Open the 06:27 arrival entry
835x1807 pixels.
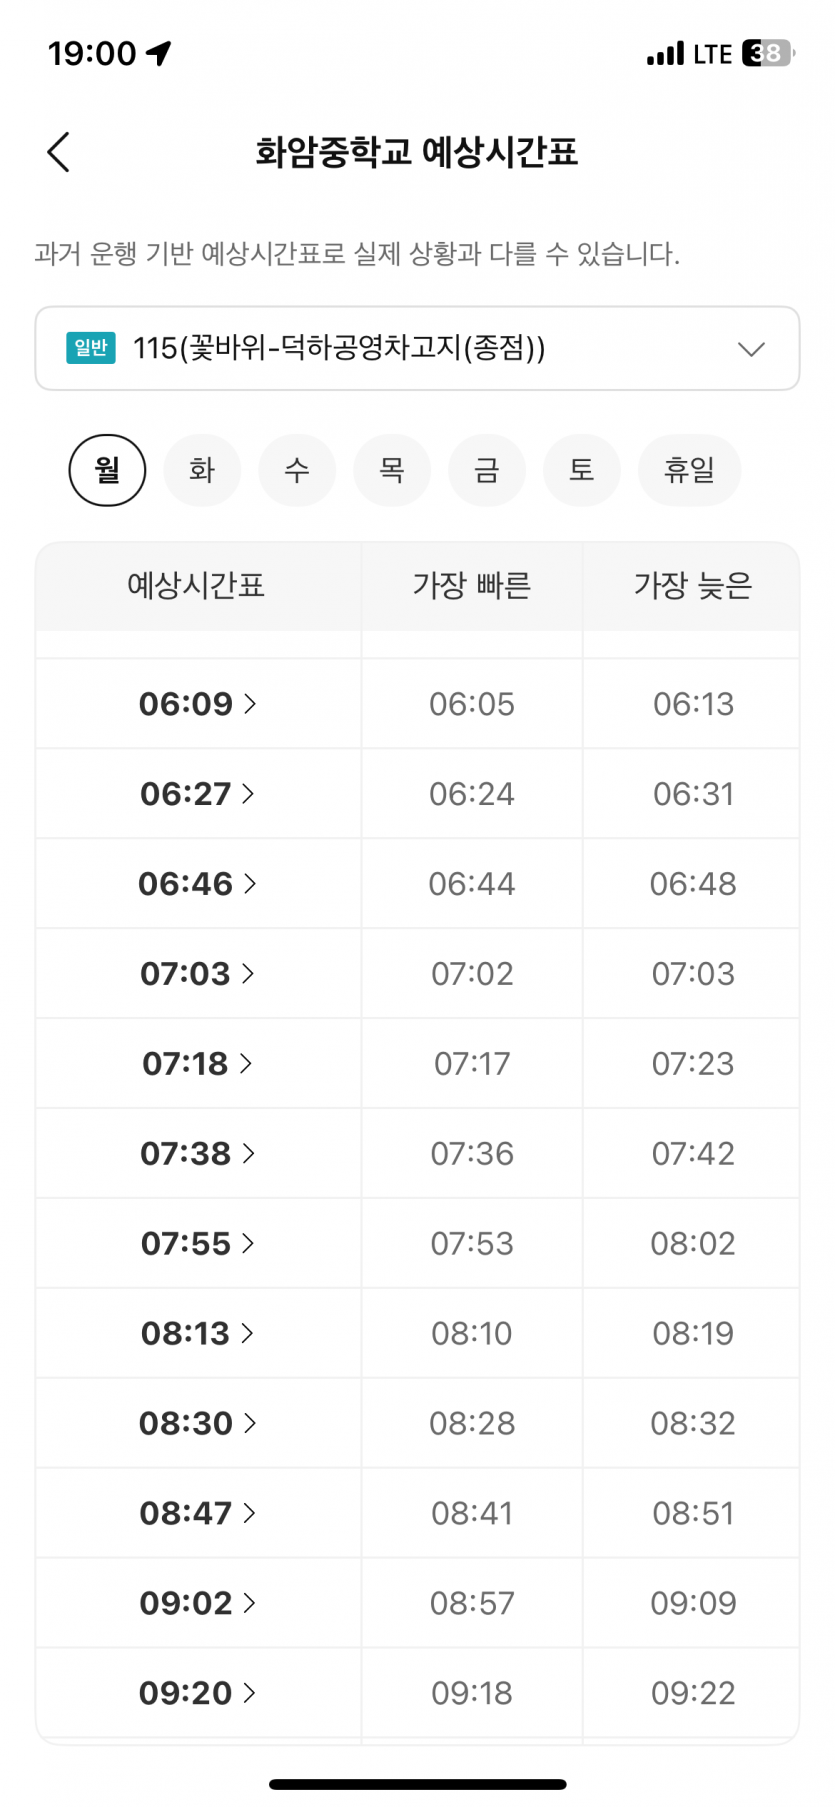coord(197,794)
